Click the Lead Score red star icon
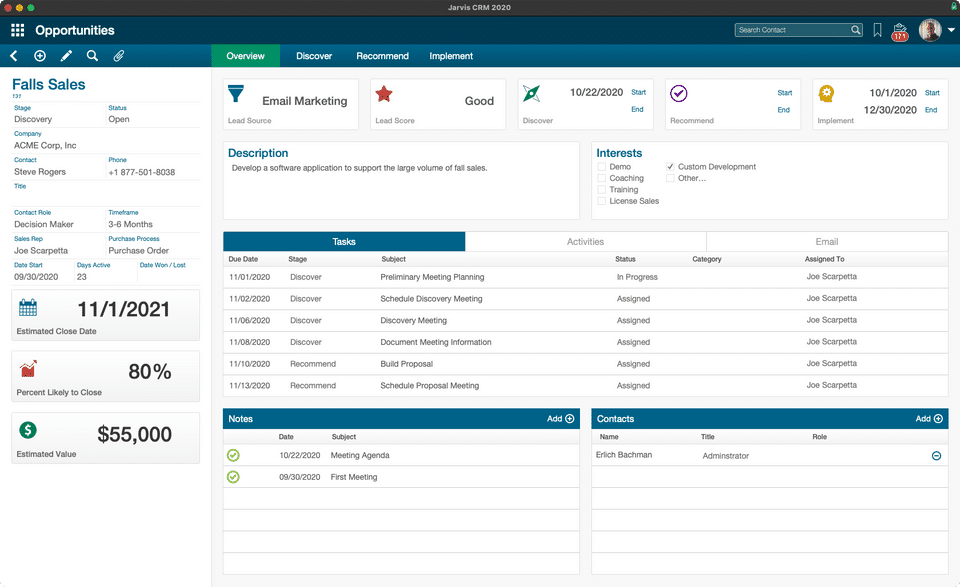This screenshot has width=960, height=587. pyautogui.click(x=384, y=94)
